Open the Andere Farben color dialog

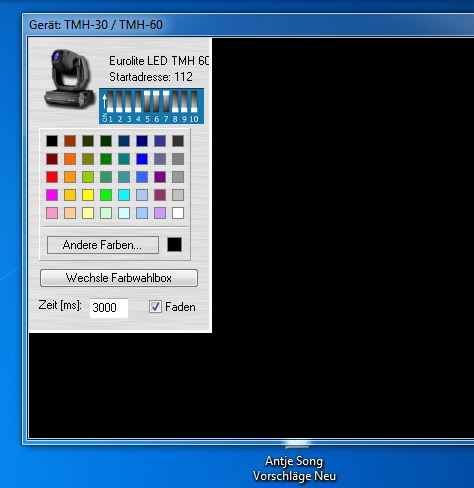(x=103, y=245)
